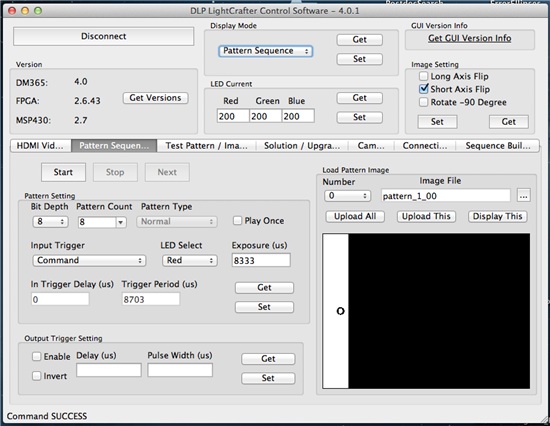The image size is (550, 426).
Task: Click the Image File path field
Action: point(445,196)
